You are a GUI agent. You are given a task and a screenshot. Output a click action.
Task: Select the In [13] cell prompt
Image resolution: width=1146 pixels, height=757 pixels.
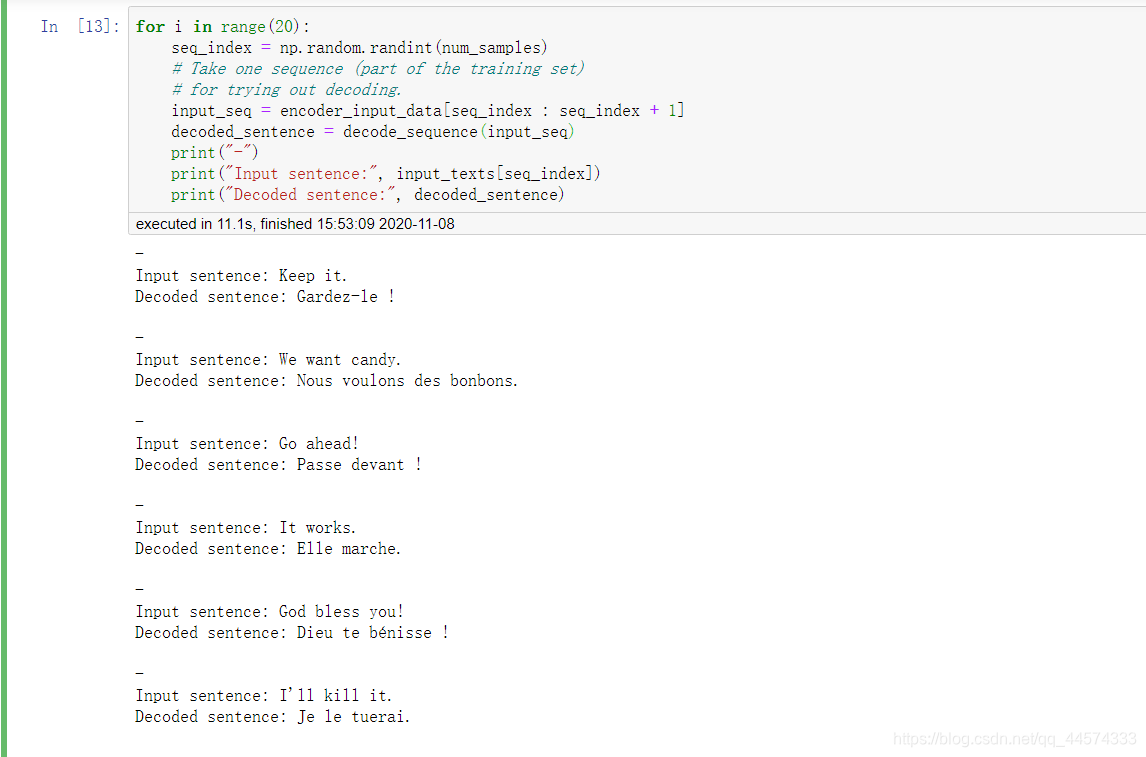(80, 26)
